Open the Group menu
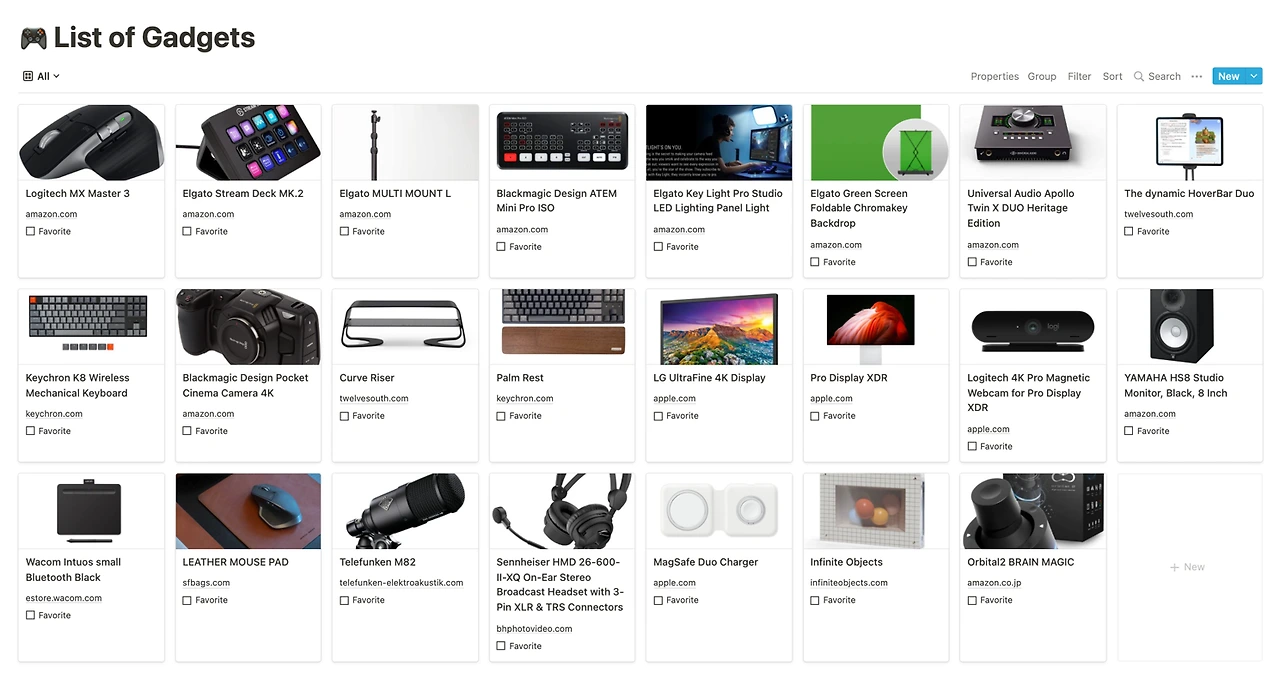This screenshot has width=1280, height=679. pos(1042,76)
